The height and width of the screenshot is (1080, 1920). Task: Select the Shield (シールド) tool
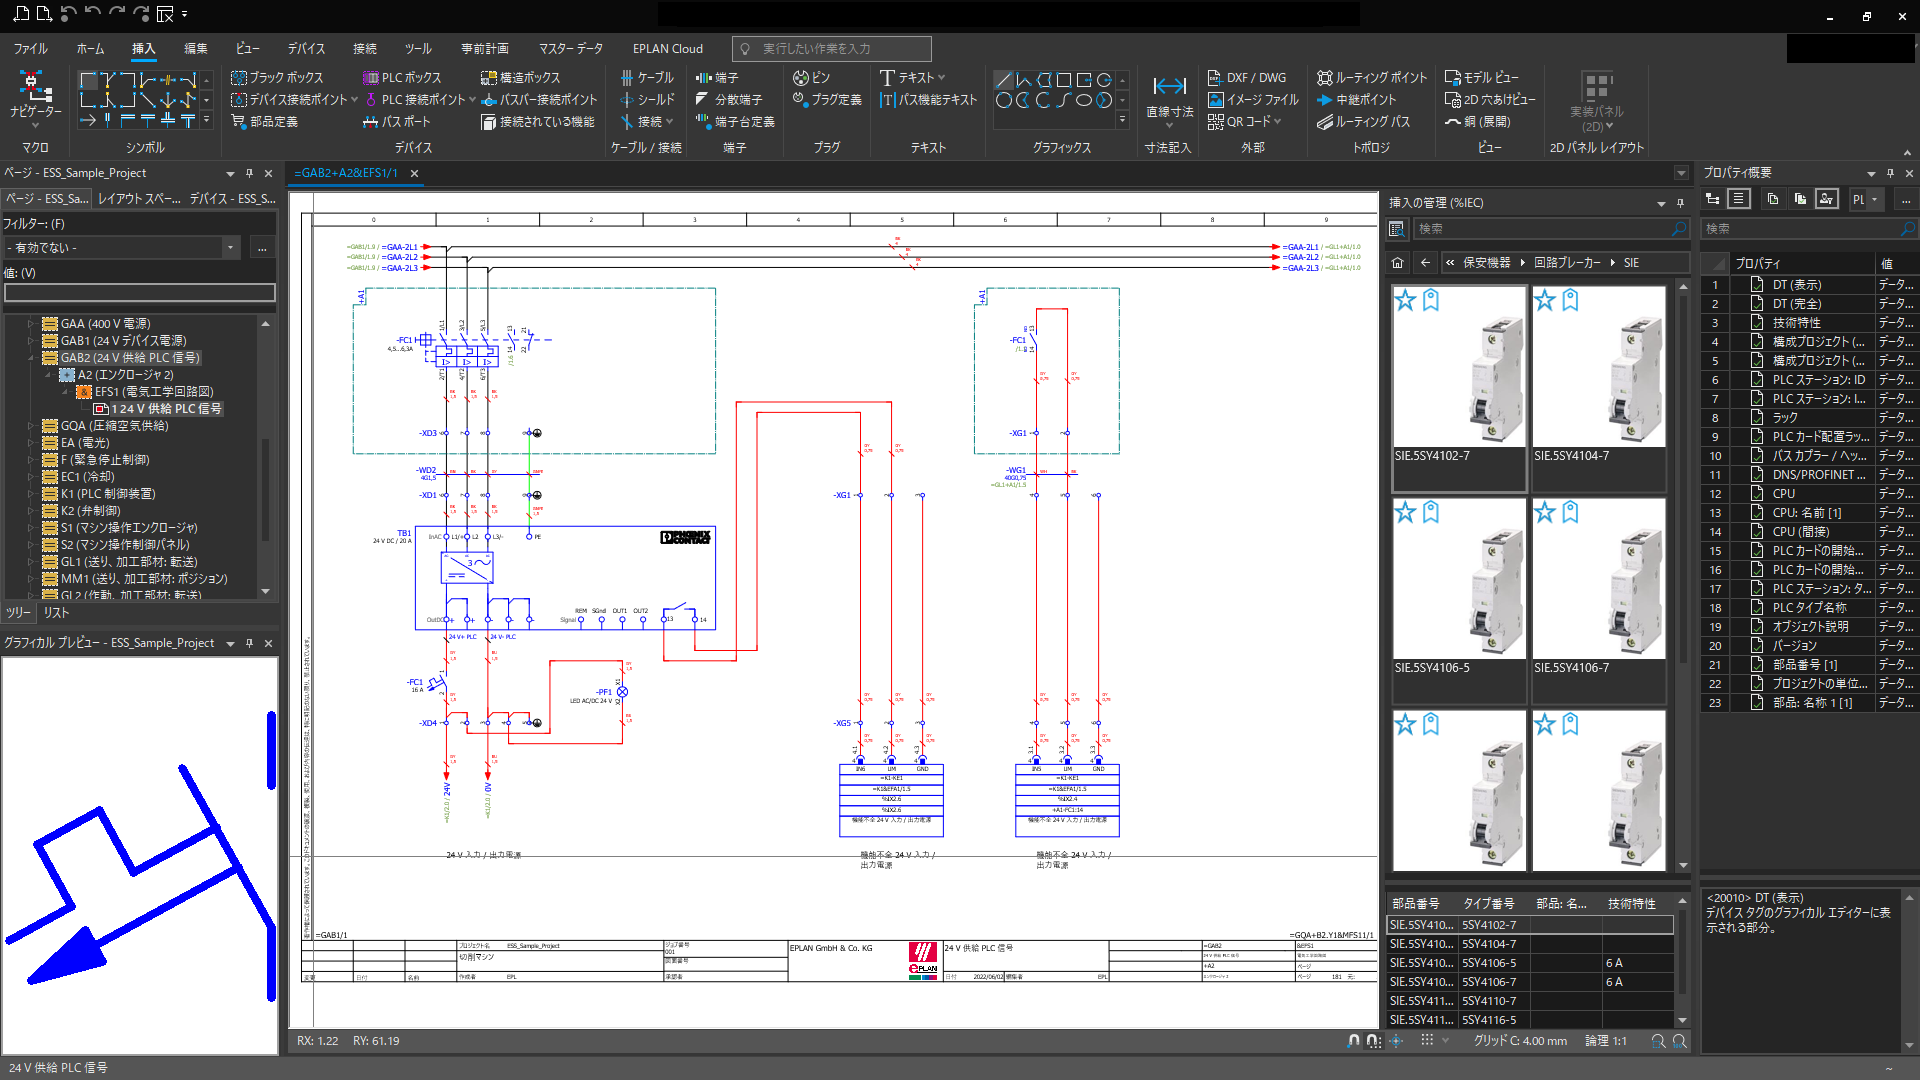pos(647,99)
